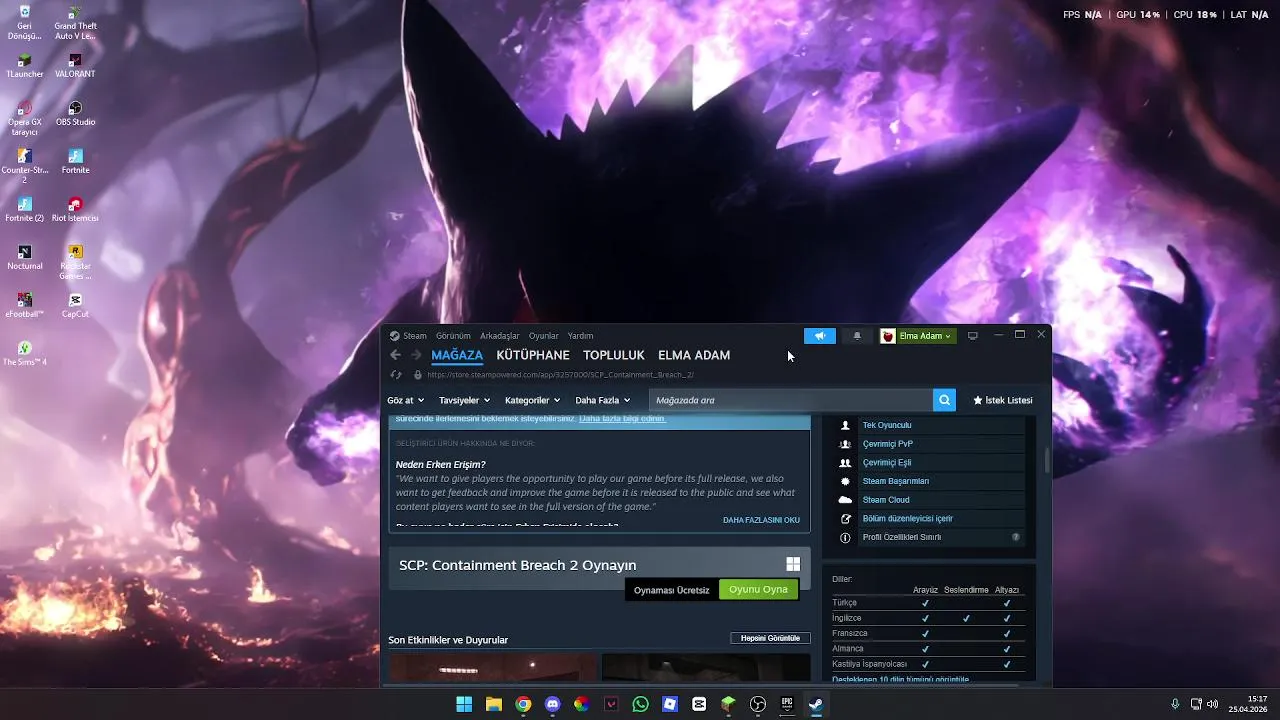Click the question mark beside Profil Özellikleri Sınırlı
The width and height of the screenshot is (1280, 720).
tap(1016, 537)
